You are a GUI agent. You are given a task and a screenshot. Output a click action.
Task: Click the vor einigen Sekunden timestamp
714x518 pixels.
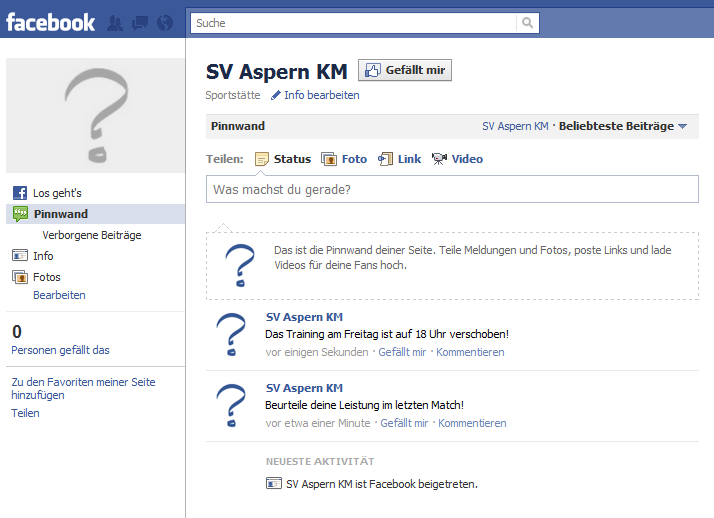point(317,352)
